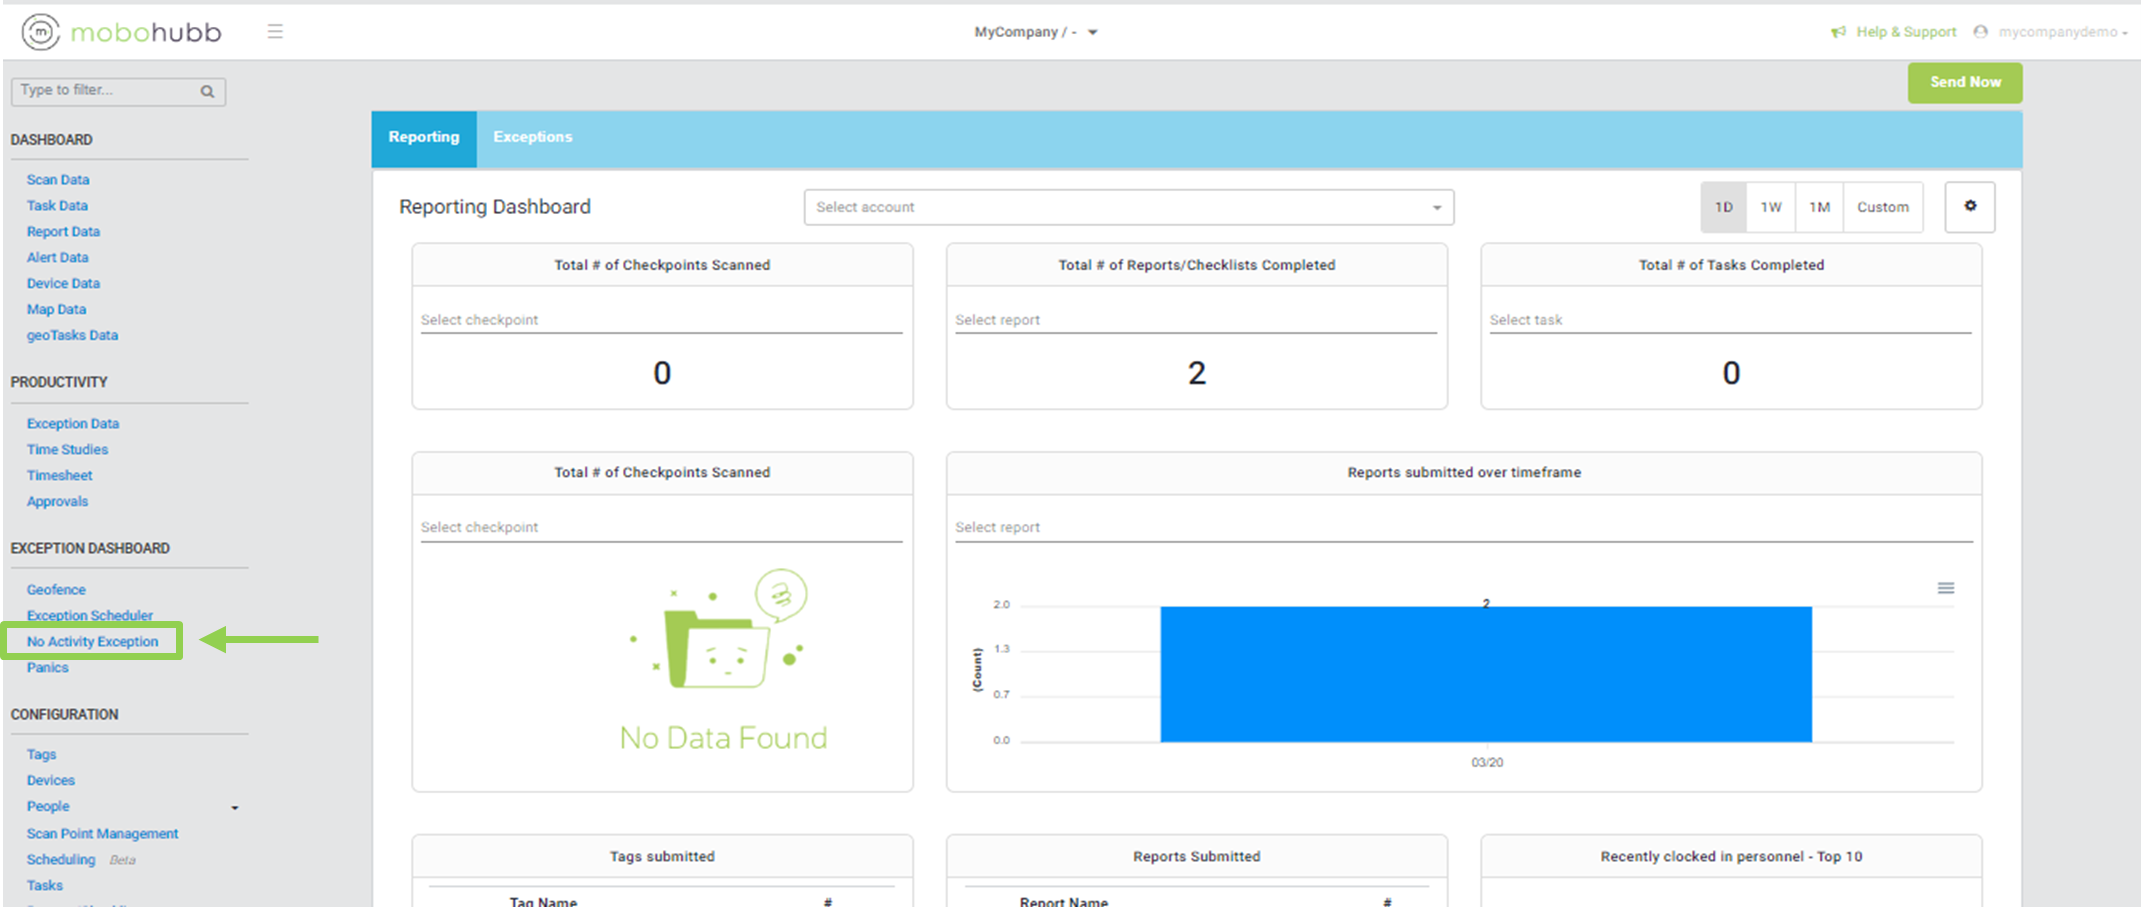Image resolution: width=2141 pixels, height=907 pixels.
Task: Open dashboard settings gear icon
Action: point(1969,206)
